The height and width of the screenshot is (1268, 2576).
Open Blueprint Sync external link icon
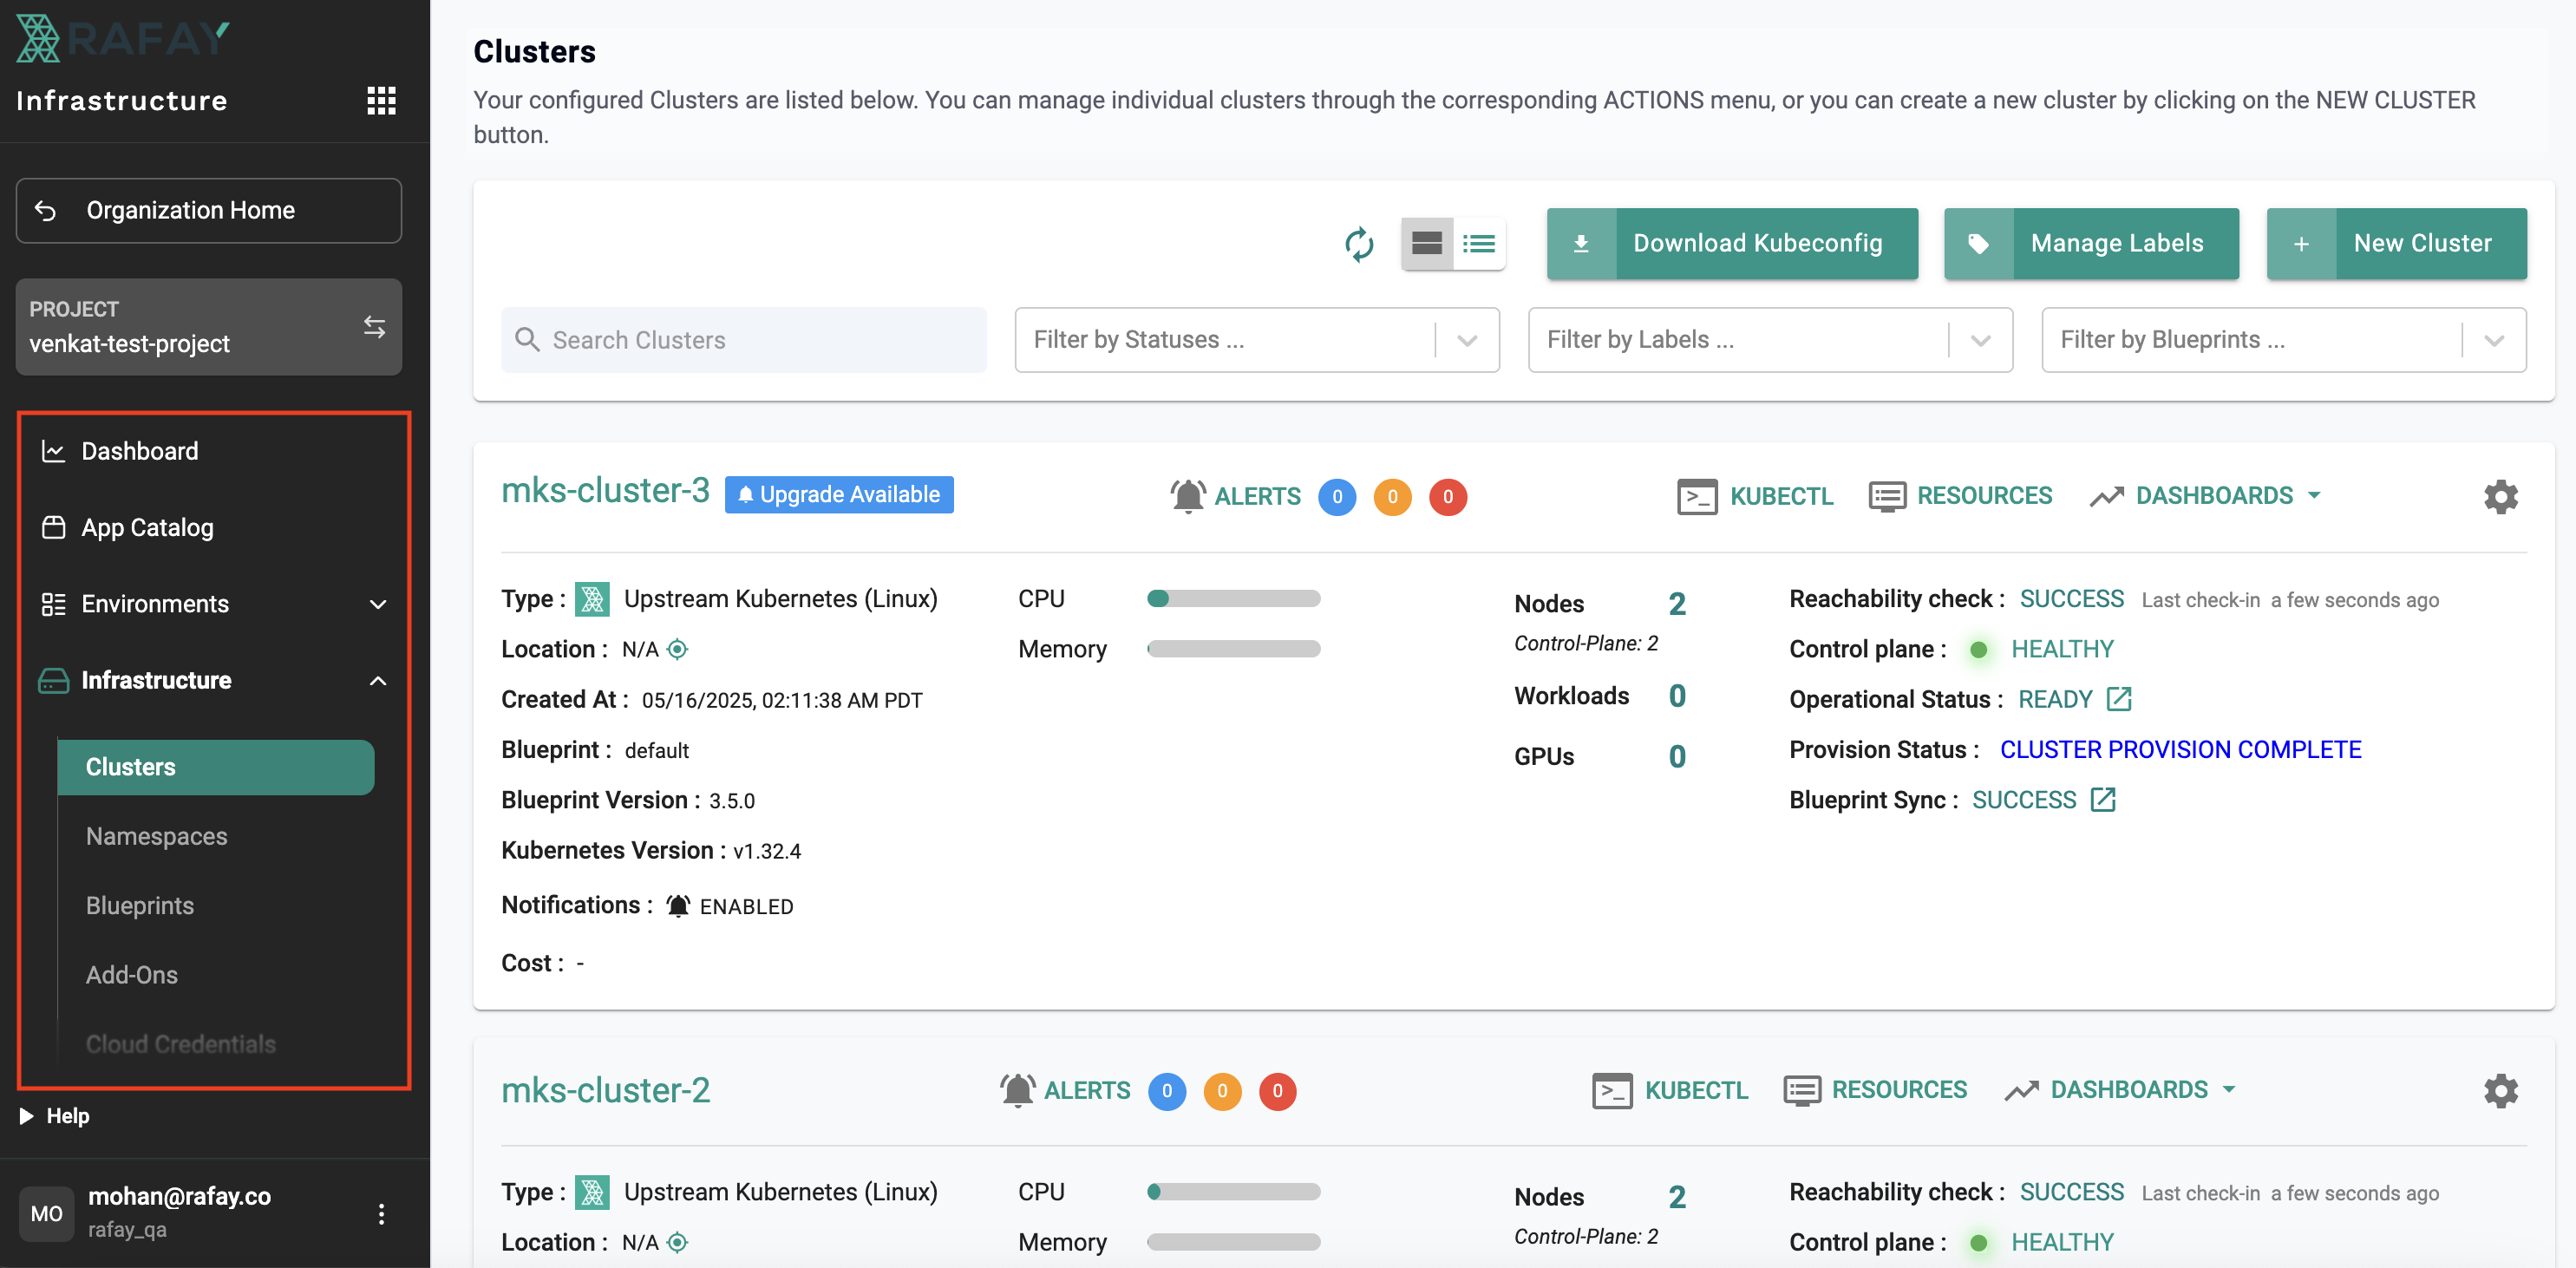(x=2103, y=799)
